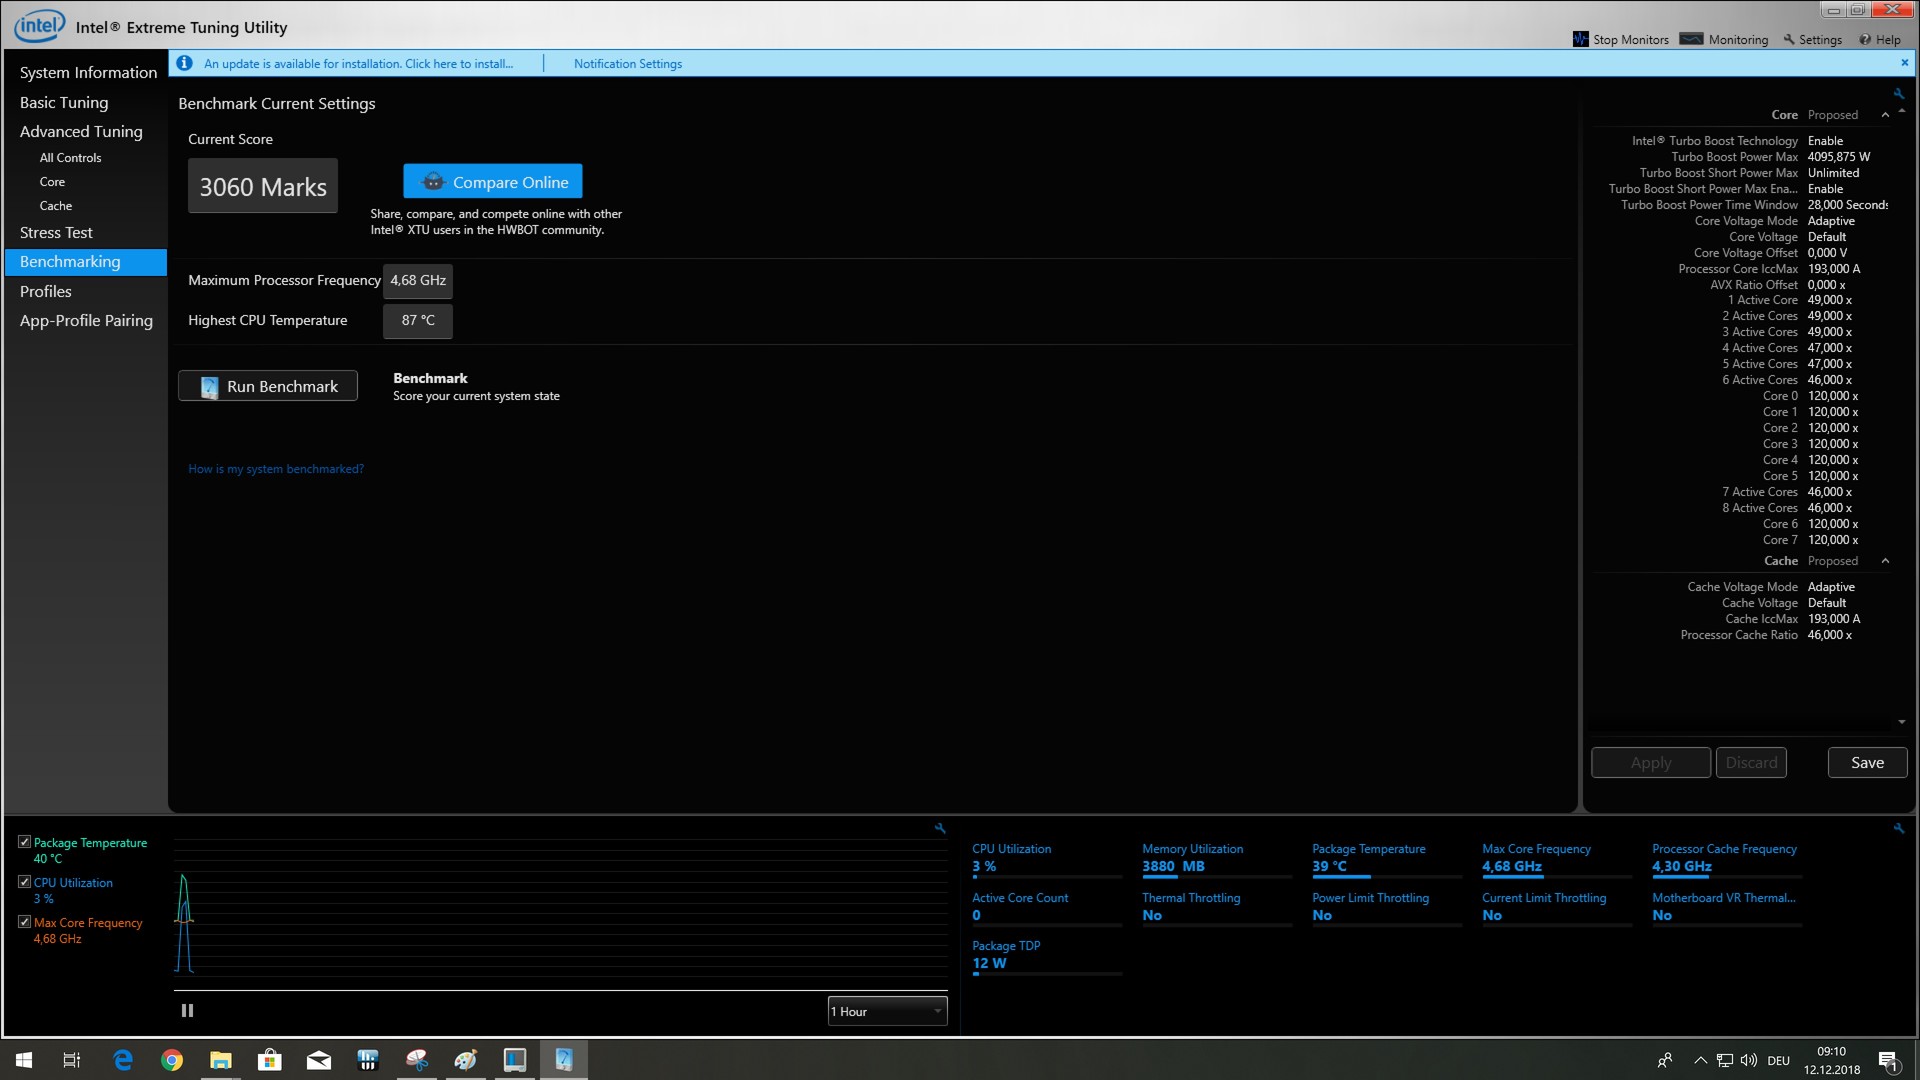1920x1080 pixels.
Task: Disable Max Core Frequency graph checkbox
Action: [24, 922]
